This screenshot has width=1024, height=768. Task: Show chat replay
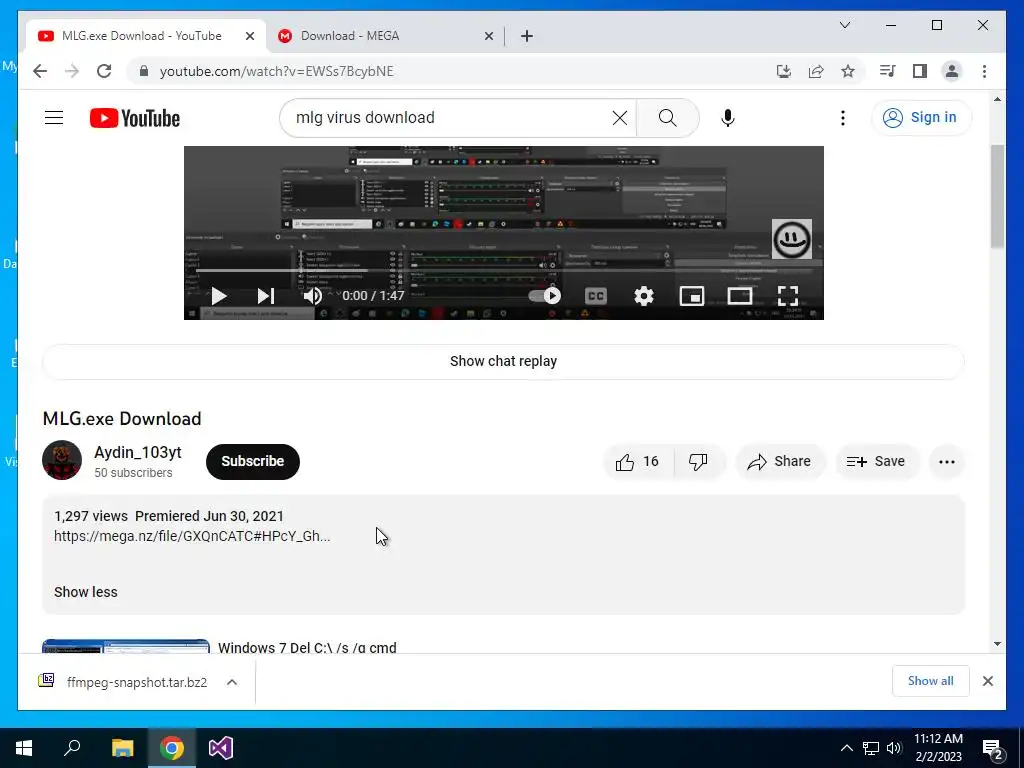point(503,361)
